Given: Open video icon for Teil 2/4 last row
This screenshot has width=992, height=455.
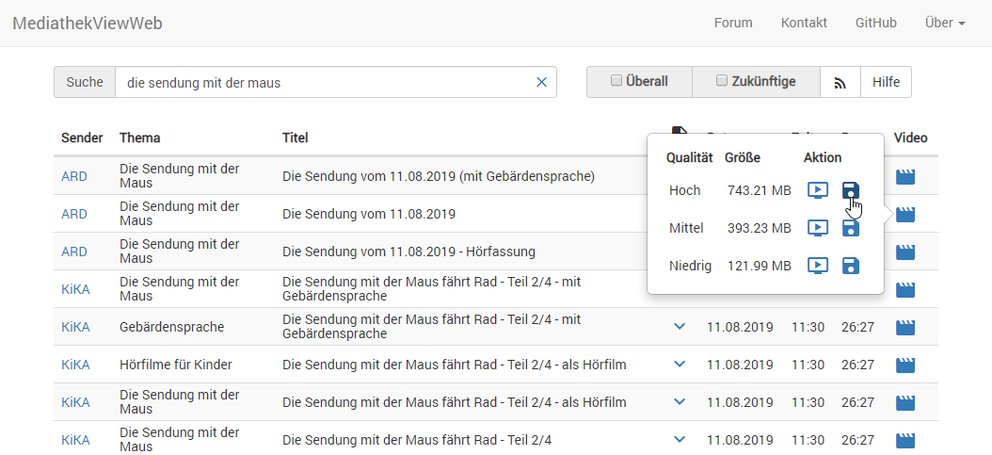Looking at the screenshot, I should click(x=905, y=440).
